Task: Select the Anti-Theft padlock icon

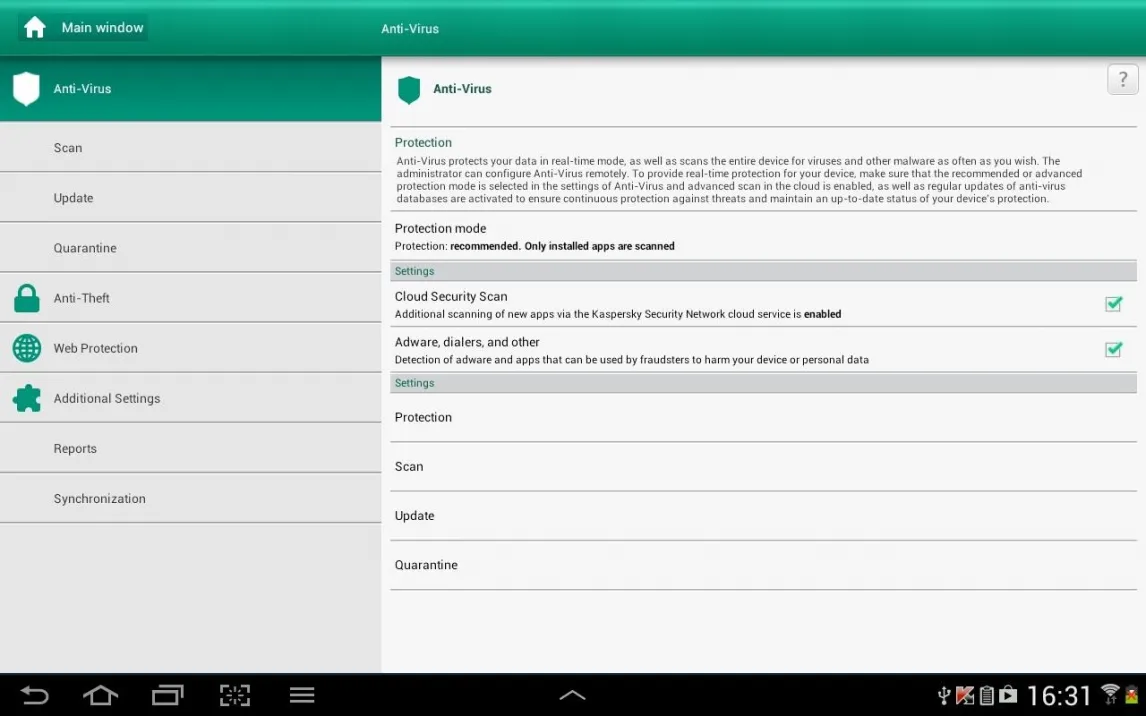Action: pos(27,298)
